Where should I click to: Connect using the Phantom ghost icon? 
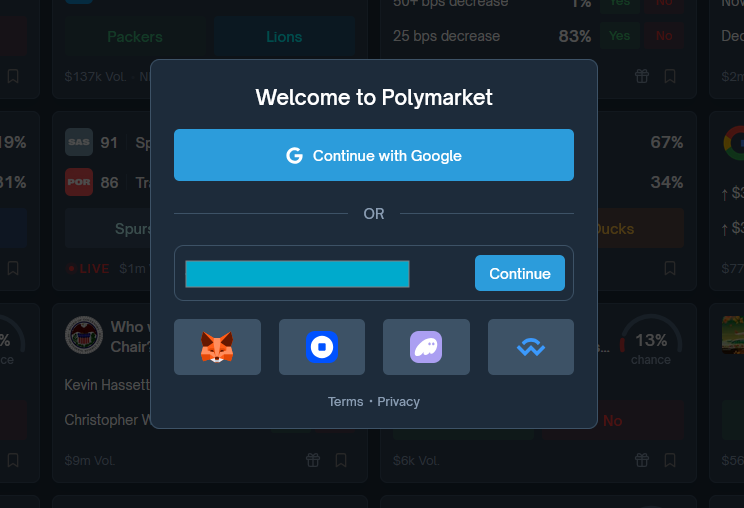[426, 347]
